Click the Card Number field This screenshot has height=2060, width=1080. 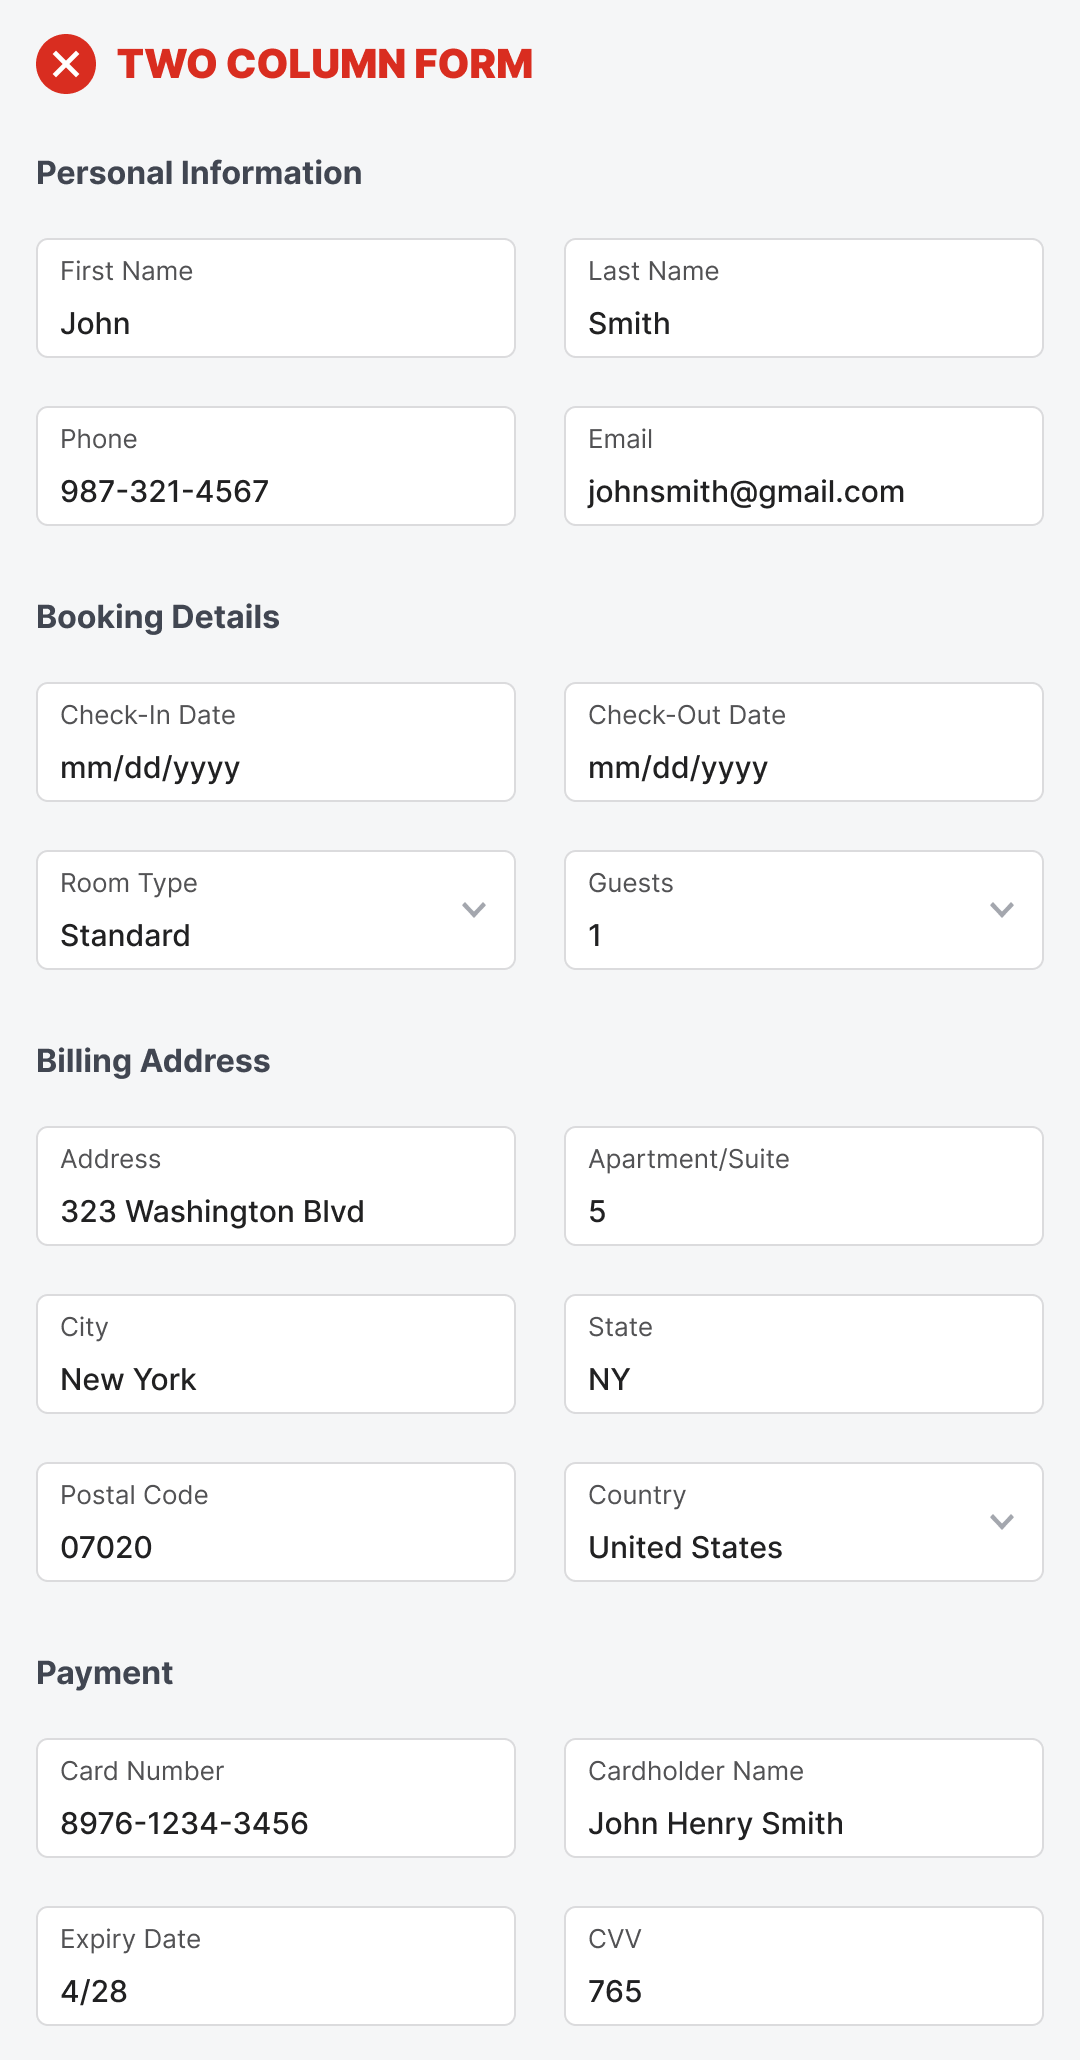(x=276, y=1798)
